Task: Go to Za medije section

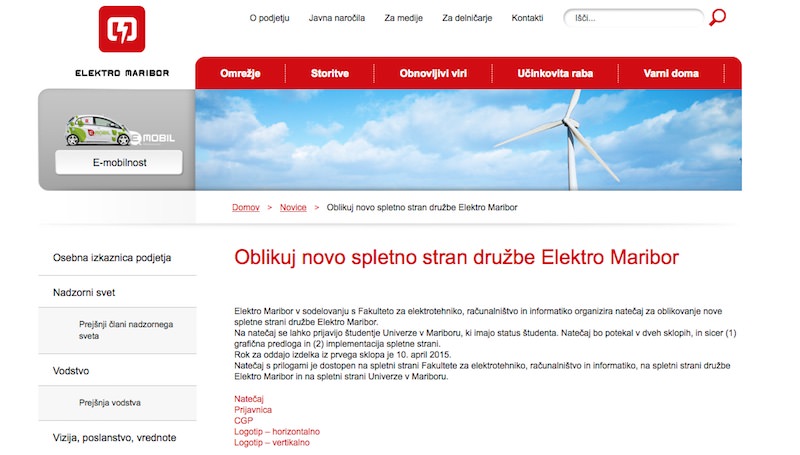Action: pos(404,18)
